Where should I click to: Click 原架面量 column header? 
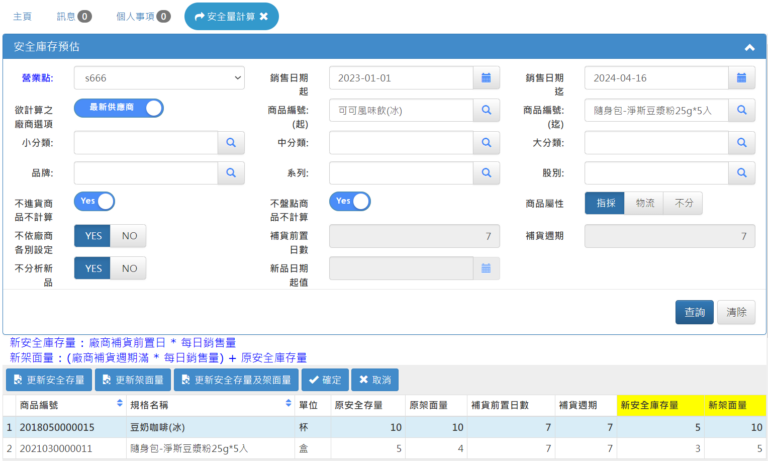click(x=436, y=406)
